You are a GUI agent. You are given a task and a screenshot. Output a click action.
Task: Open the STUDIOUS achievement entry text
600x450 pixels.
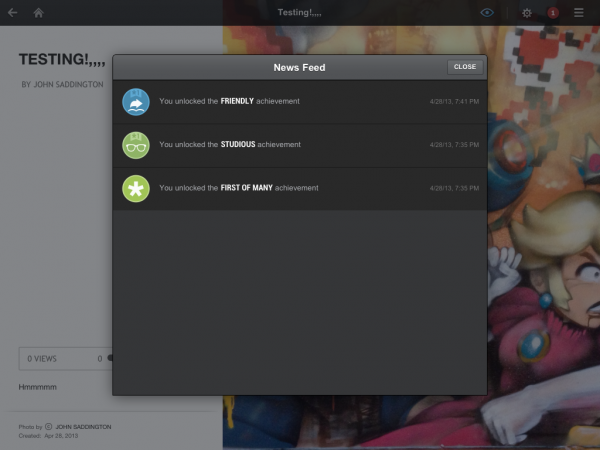(x=230, y=145)
